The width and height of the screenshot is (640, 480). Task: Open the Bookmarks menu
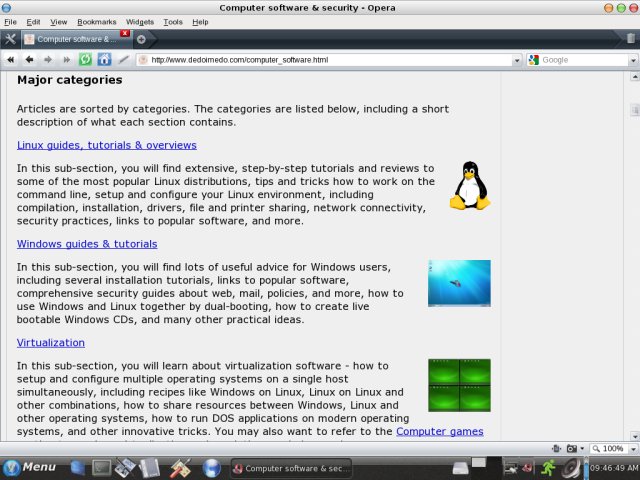[97, 22]
